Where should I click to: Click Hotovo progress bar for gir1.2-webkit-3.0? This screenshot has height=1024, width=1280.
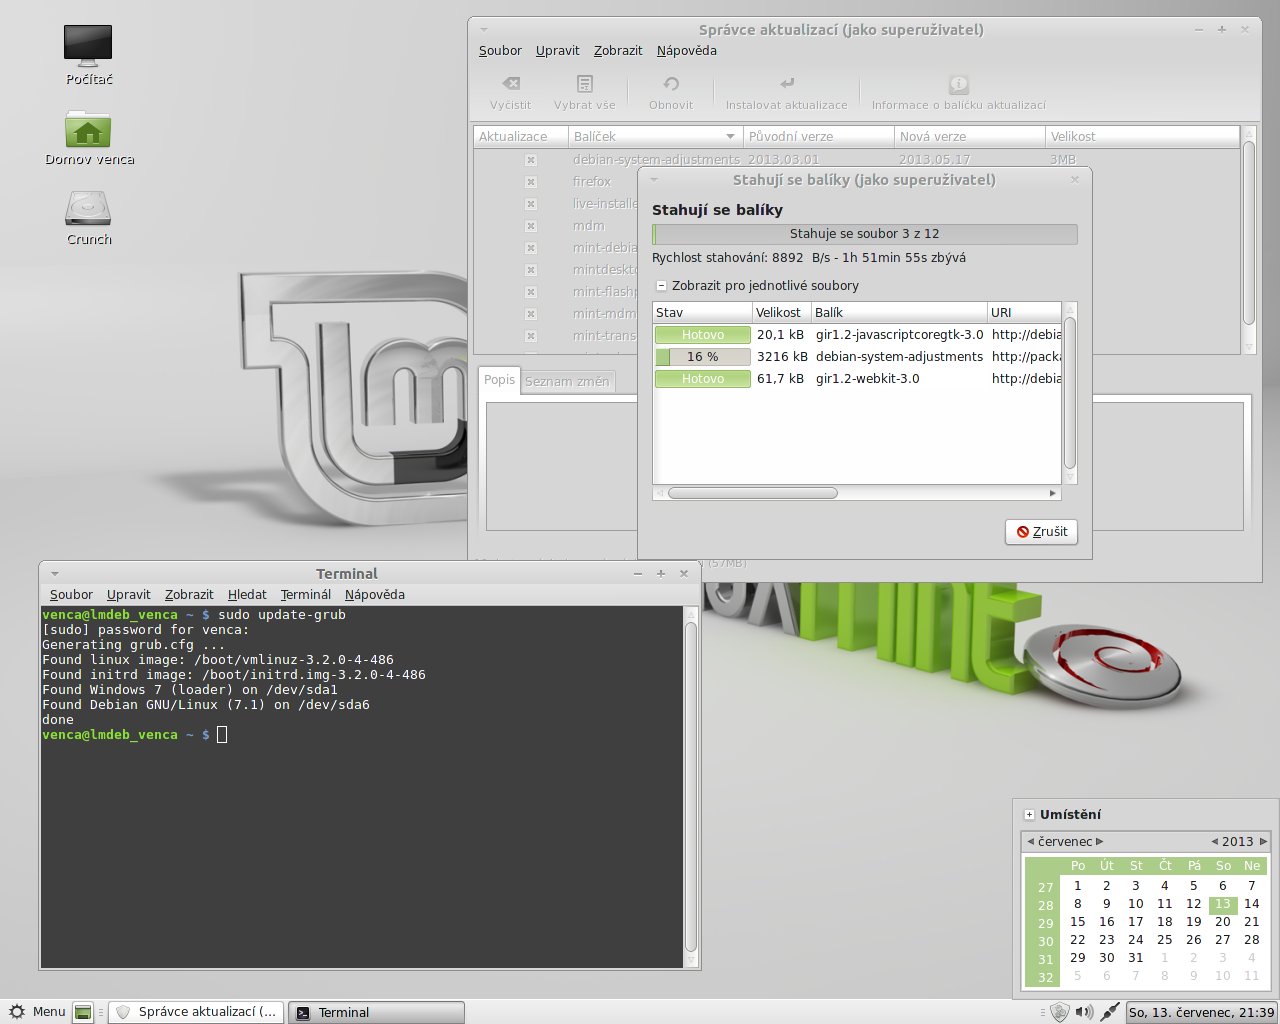pyautogui.click(x=702, y=379)
